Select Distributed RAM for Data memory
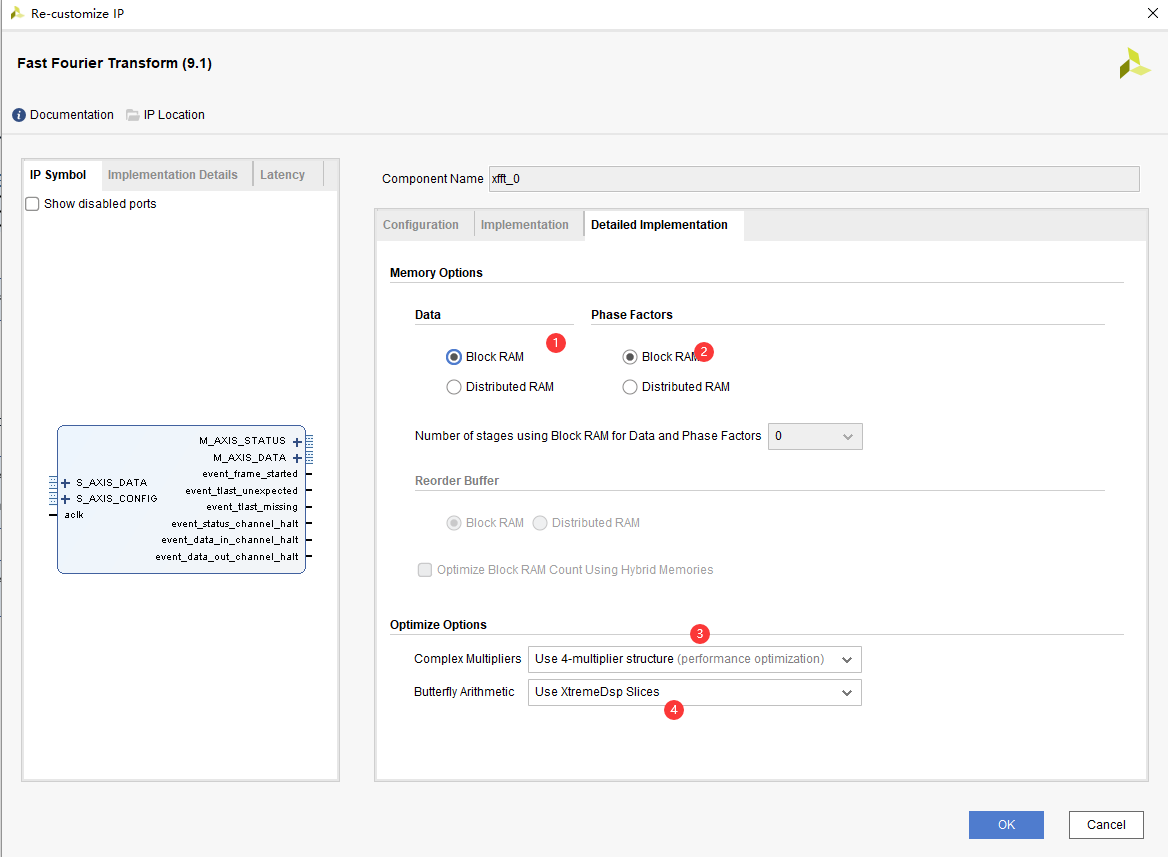 pos(454,387)
